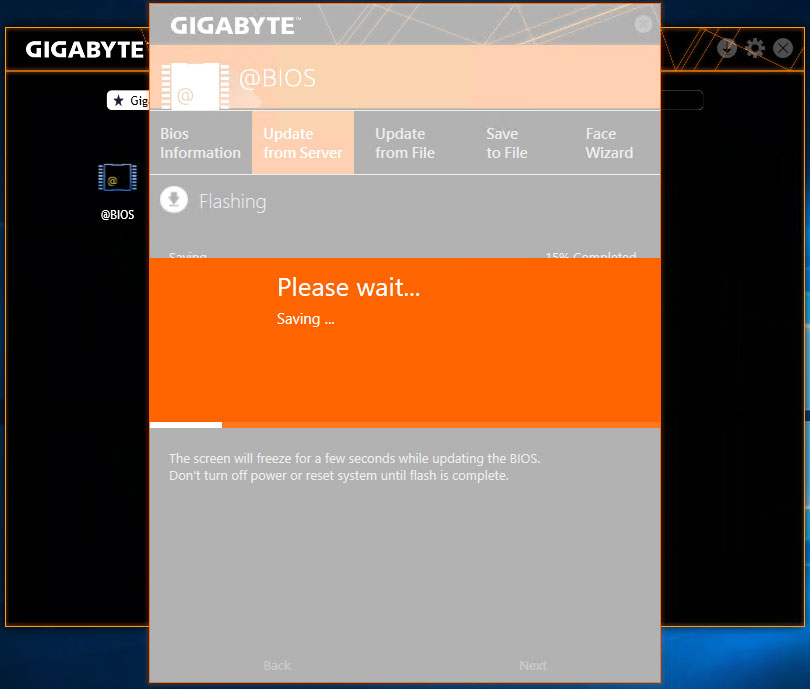
Task: Click the starred Gig tab in App Center
Action: coord(129,100)
